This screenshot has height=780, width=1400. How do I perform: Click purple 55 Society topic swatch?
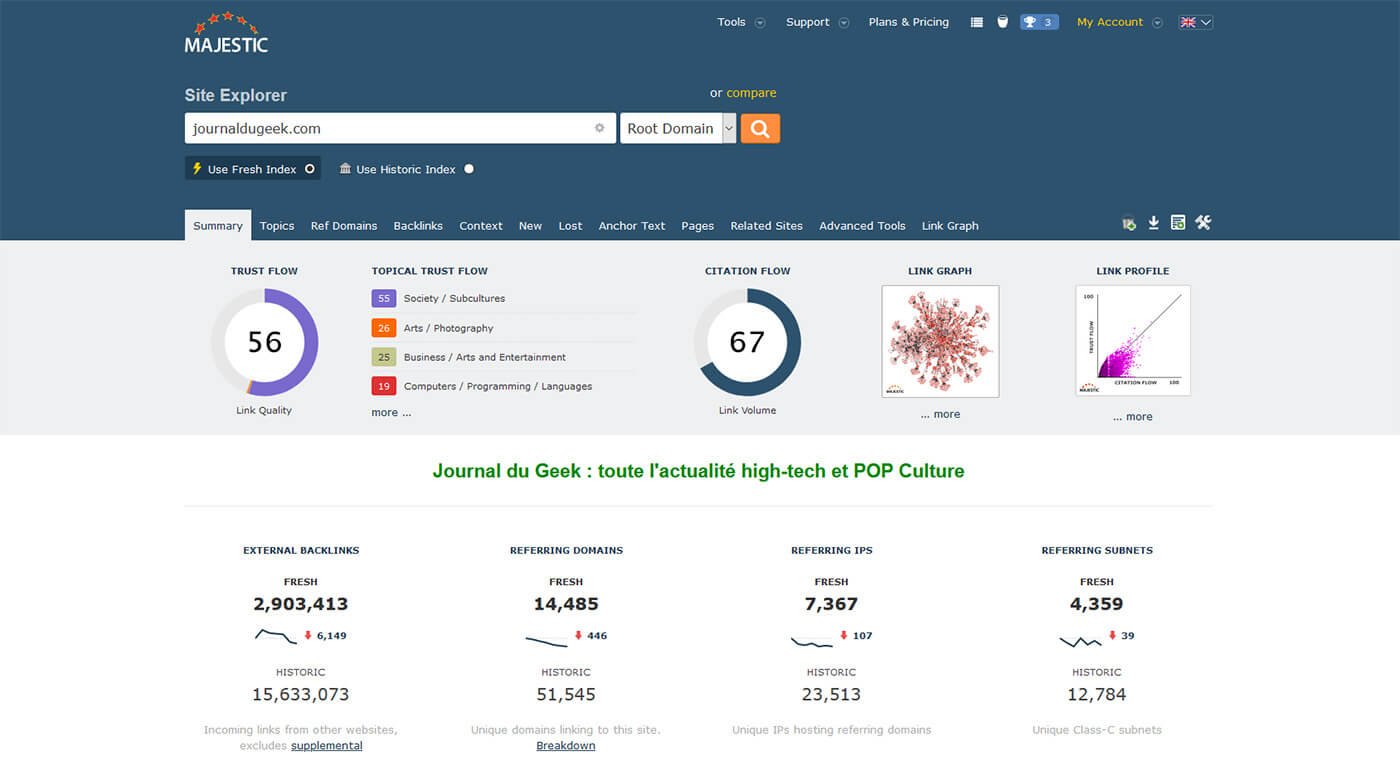tap(384, 298)
